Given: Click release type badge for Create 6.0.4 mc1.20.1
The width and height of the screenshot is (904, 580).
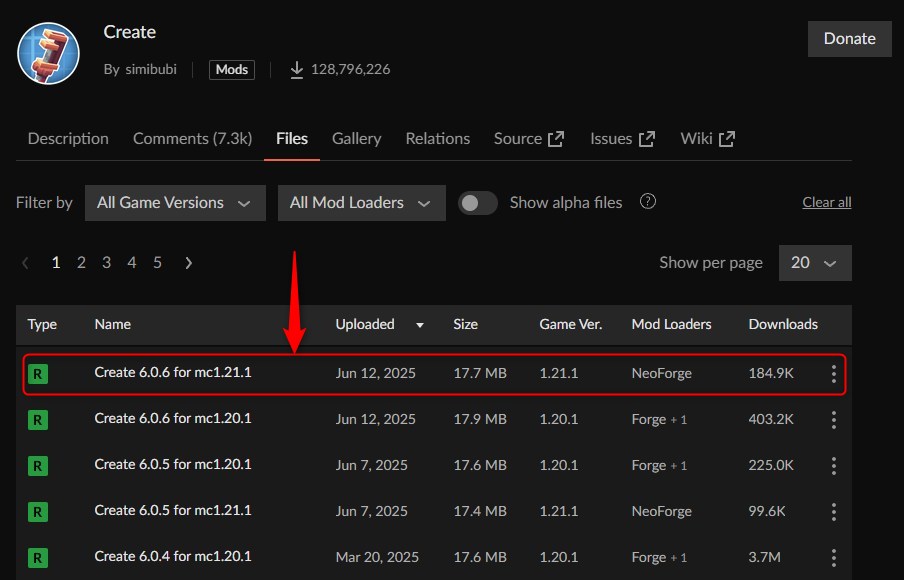Looking at the screenshot, I should (x=38, y=558).
